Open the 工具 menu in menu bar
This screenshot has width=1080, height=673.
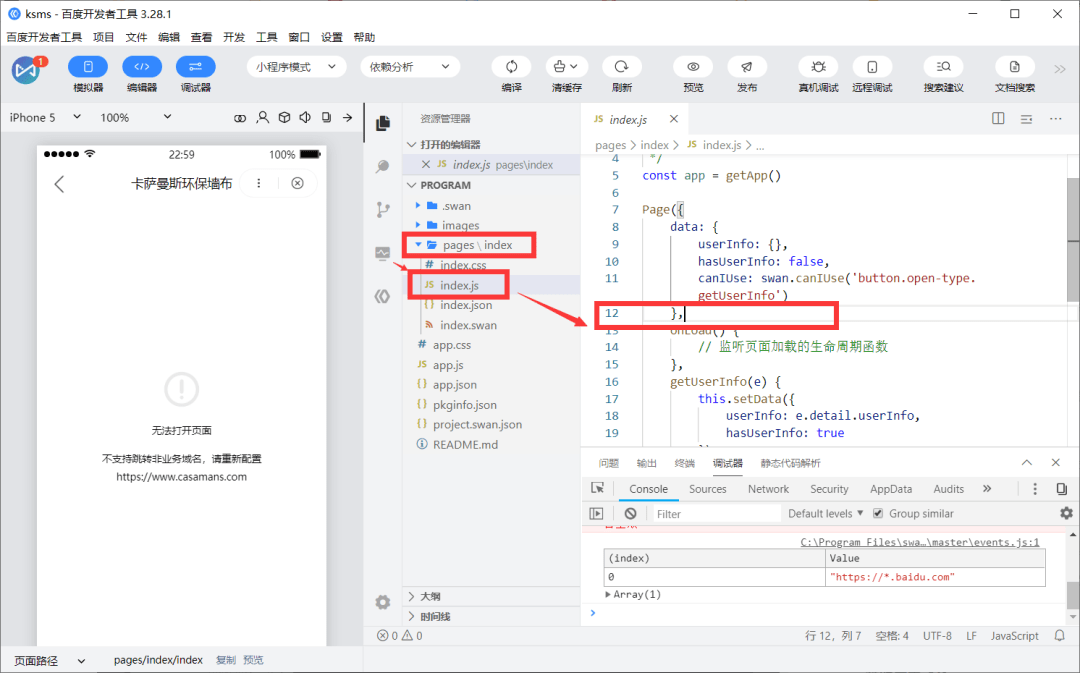(x=266, y=37)
